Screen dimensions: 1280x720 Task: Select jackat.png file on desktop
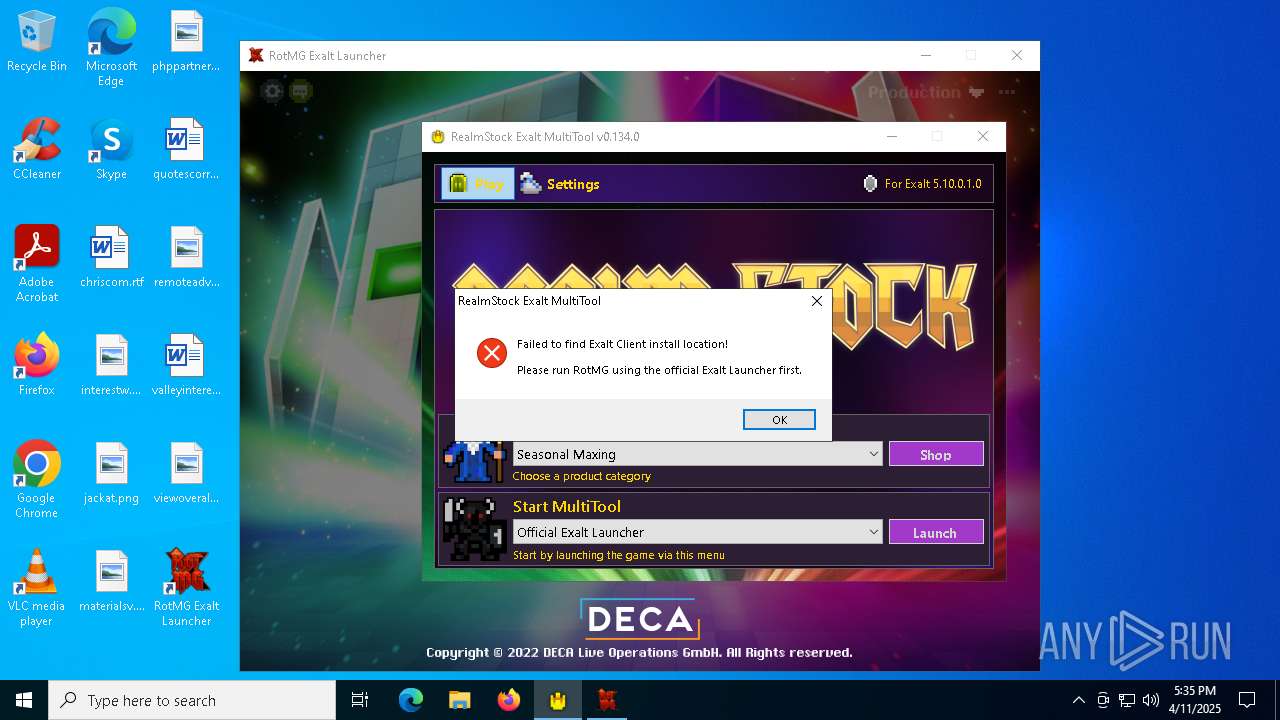[x=111, y=474]
